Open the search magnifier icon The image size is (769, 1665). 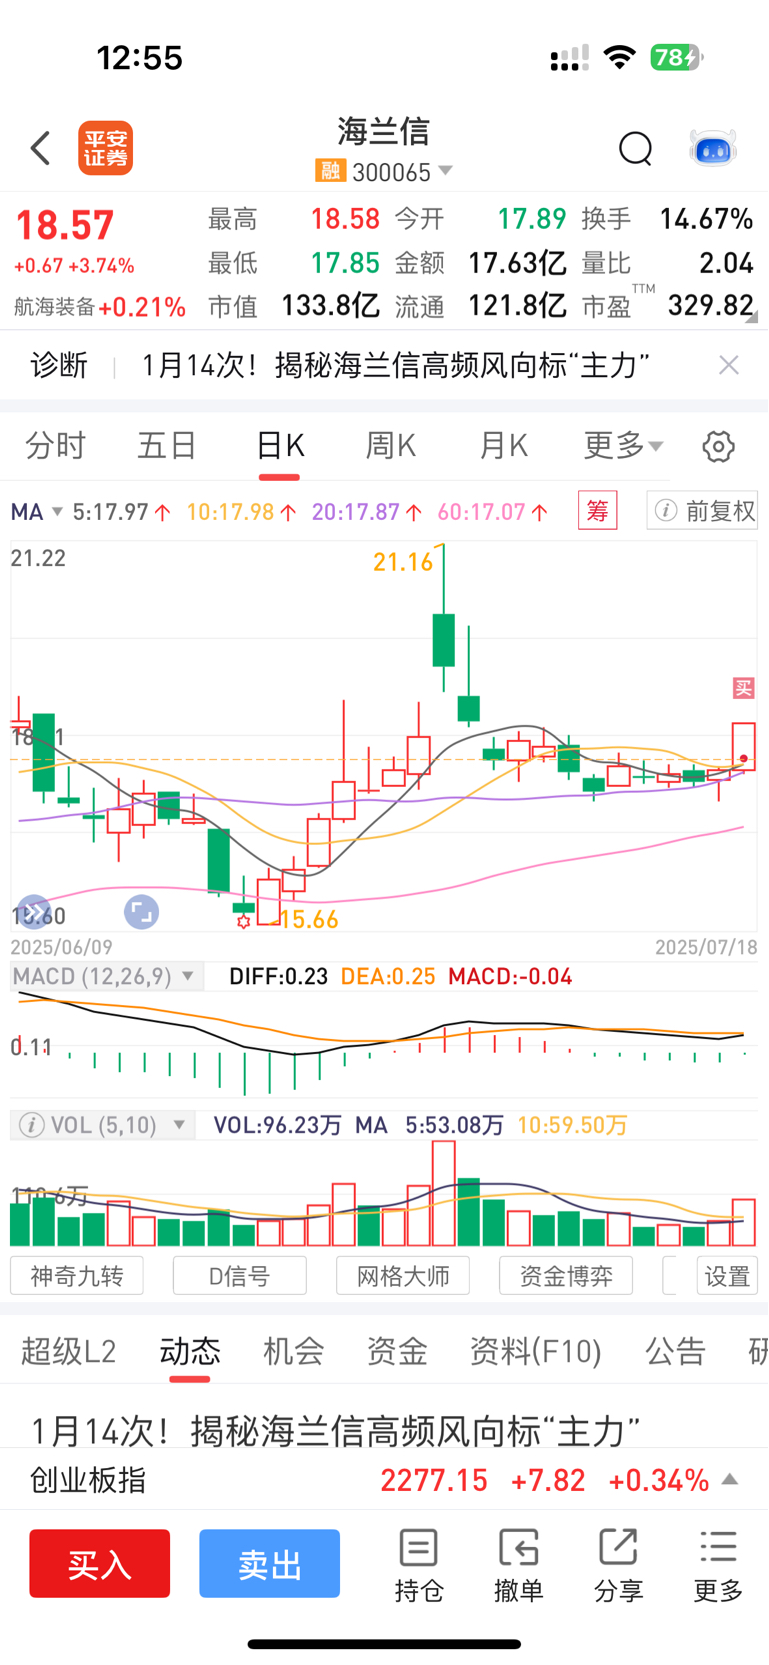click(635, 149)
